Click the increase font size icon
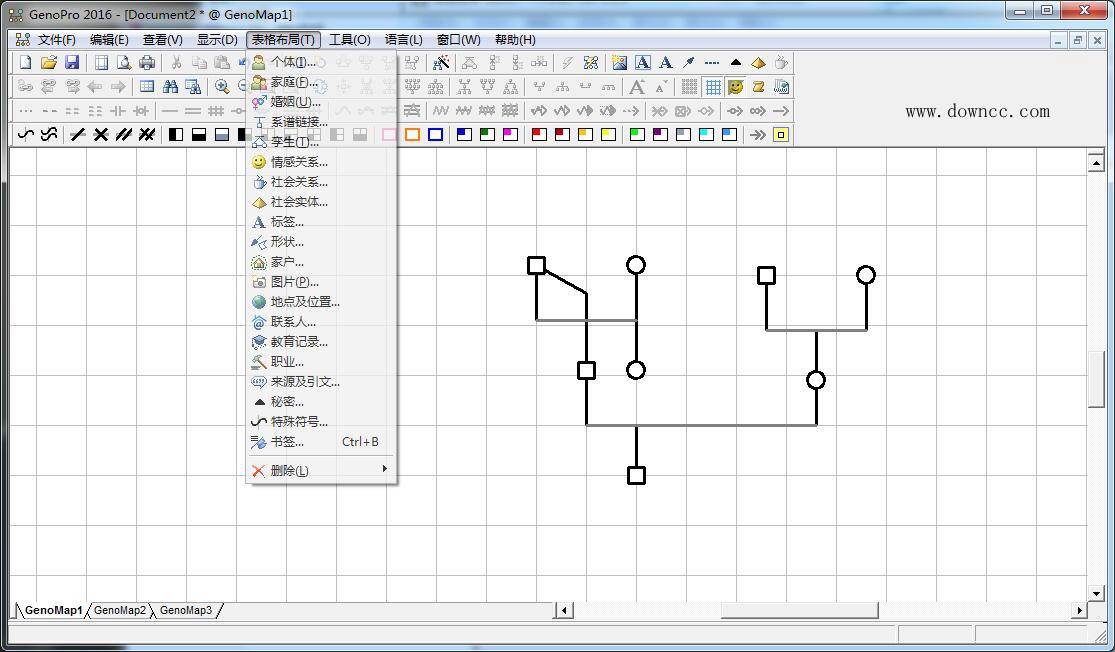Viewport: 1115px width, 652px height. pyautogui.click(x=636, y=86)
